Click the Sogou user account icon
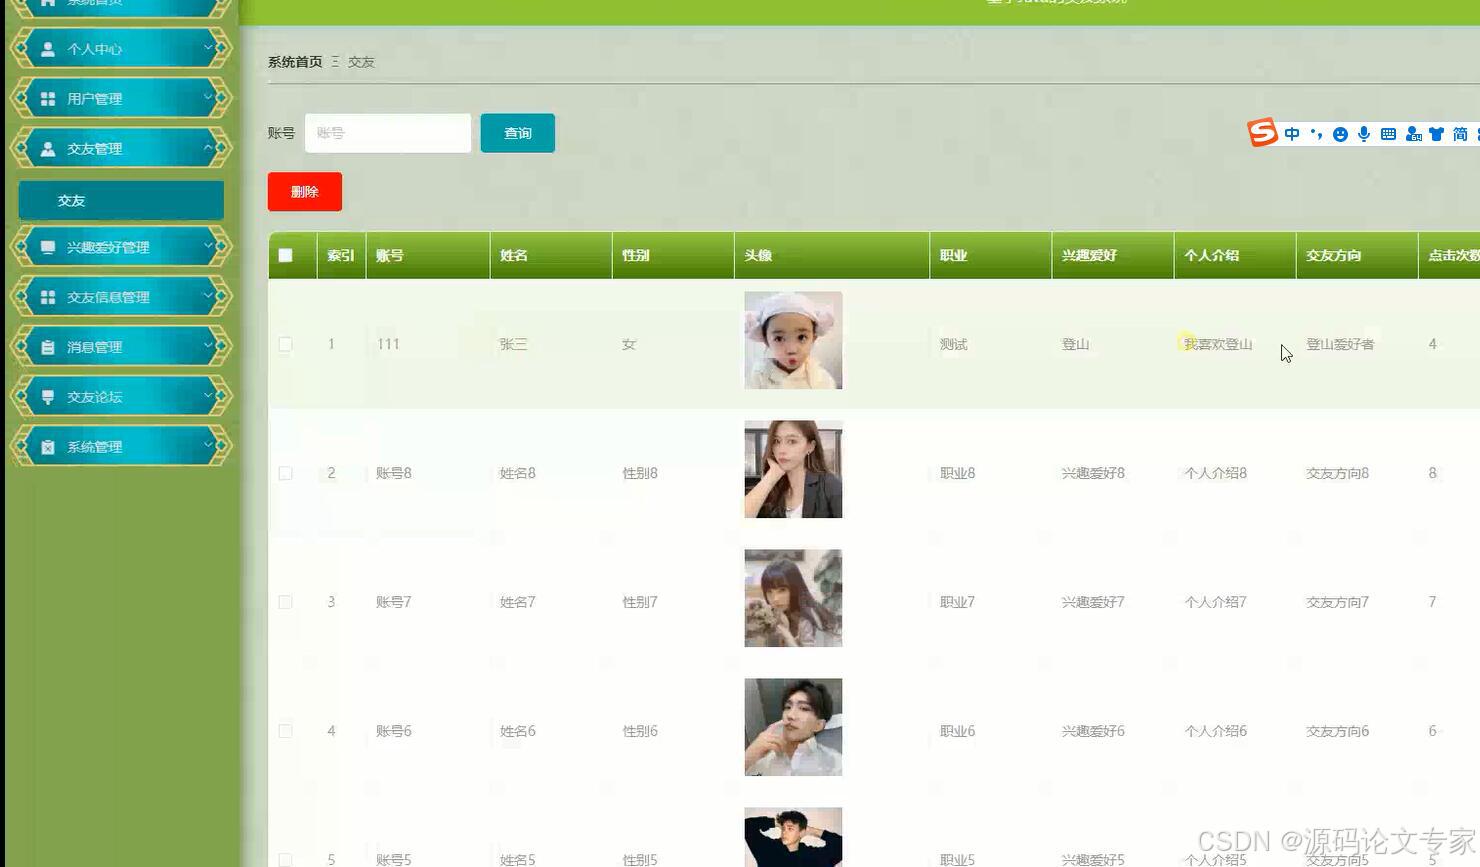Screen dimensions: 1480x867 (x=1413, y=134)
